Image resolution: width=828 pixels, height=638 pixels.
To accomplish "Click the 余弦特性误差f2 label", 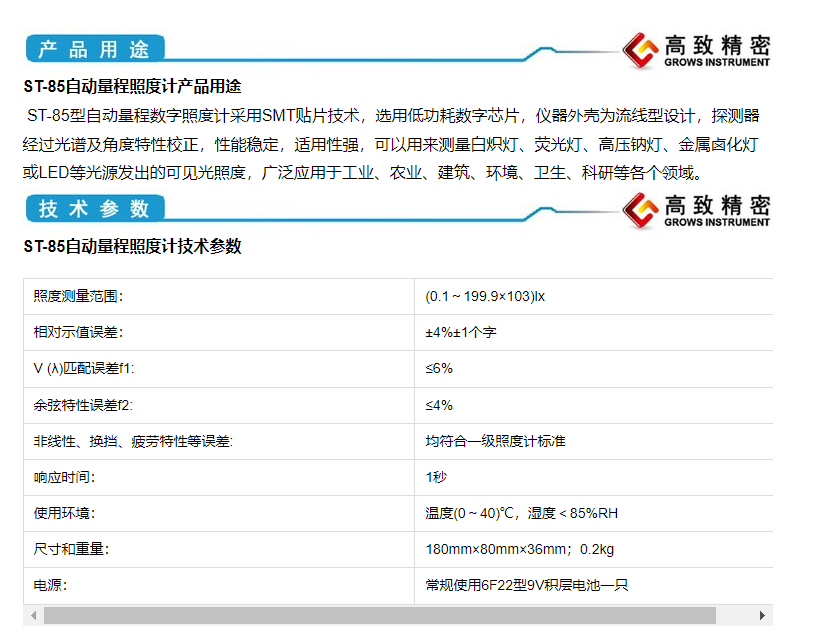I will point(83,405).
